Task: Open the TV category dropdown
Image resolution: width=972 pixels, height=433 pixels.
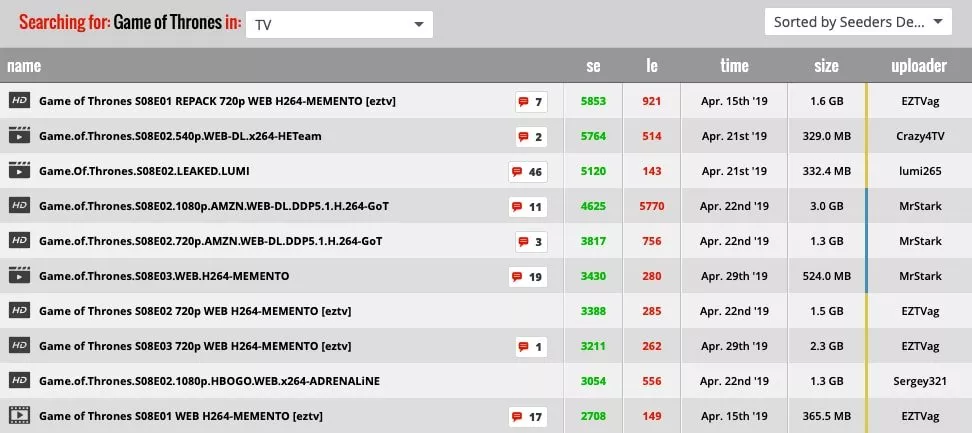Action: pos(339,25)
